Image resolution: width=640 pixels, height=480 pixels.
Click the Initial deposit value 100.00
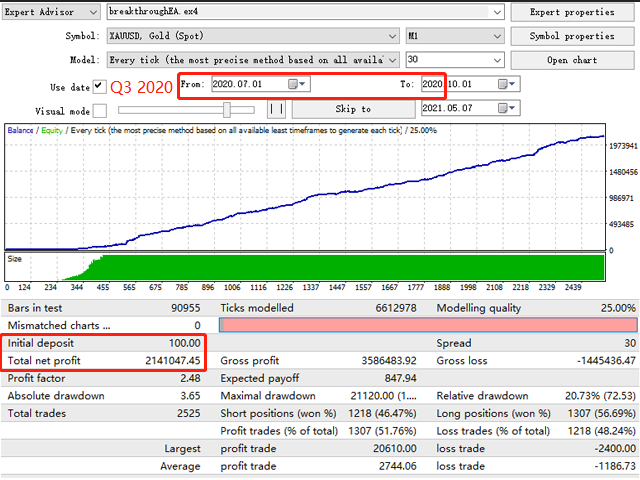pyautogui.click(x=184, y=343)
